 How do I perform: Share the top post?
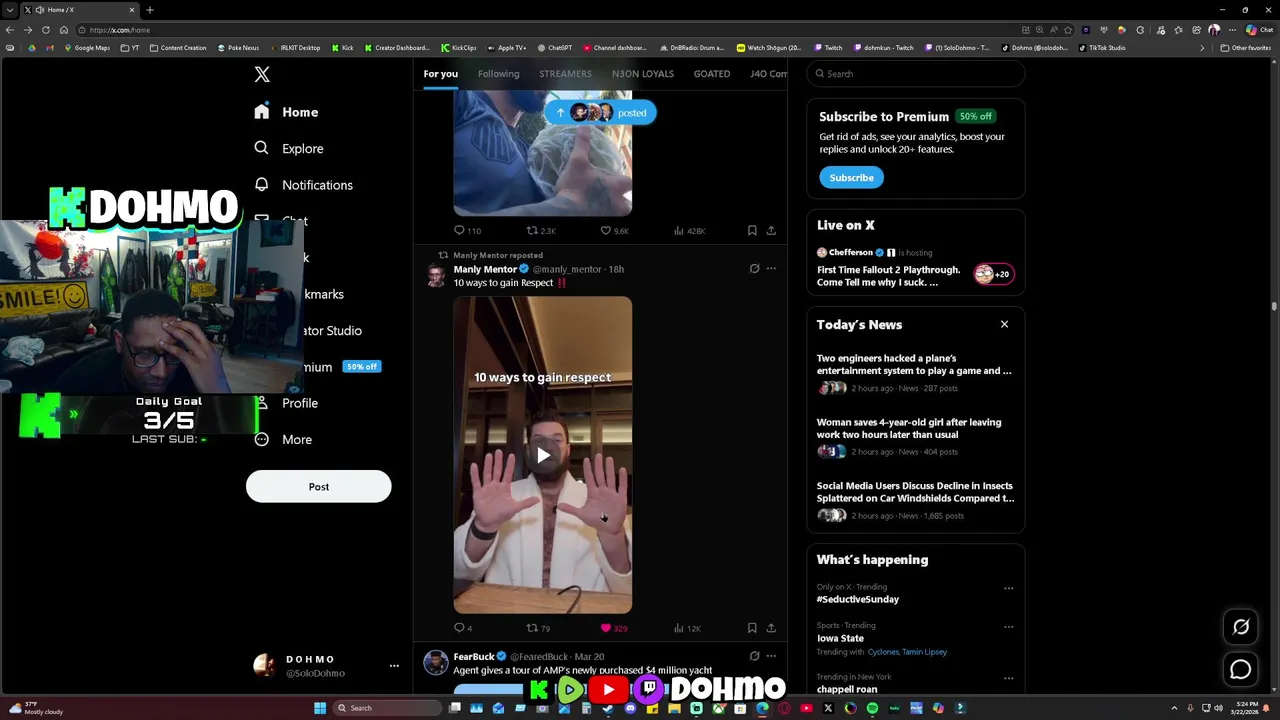[x=771, y=230]
